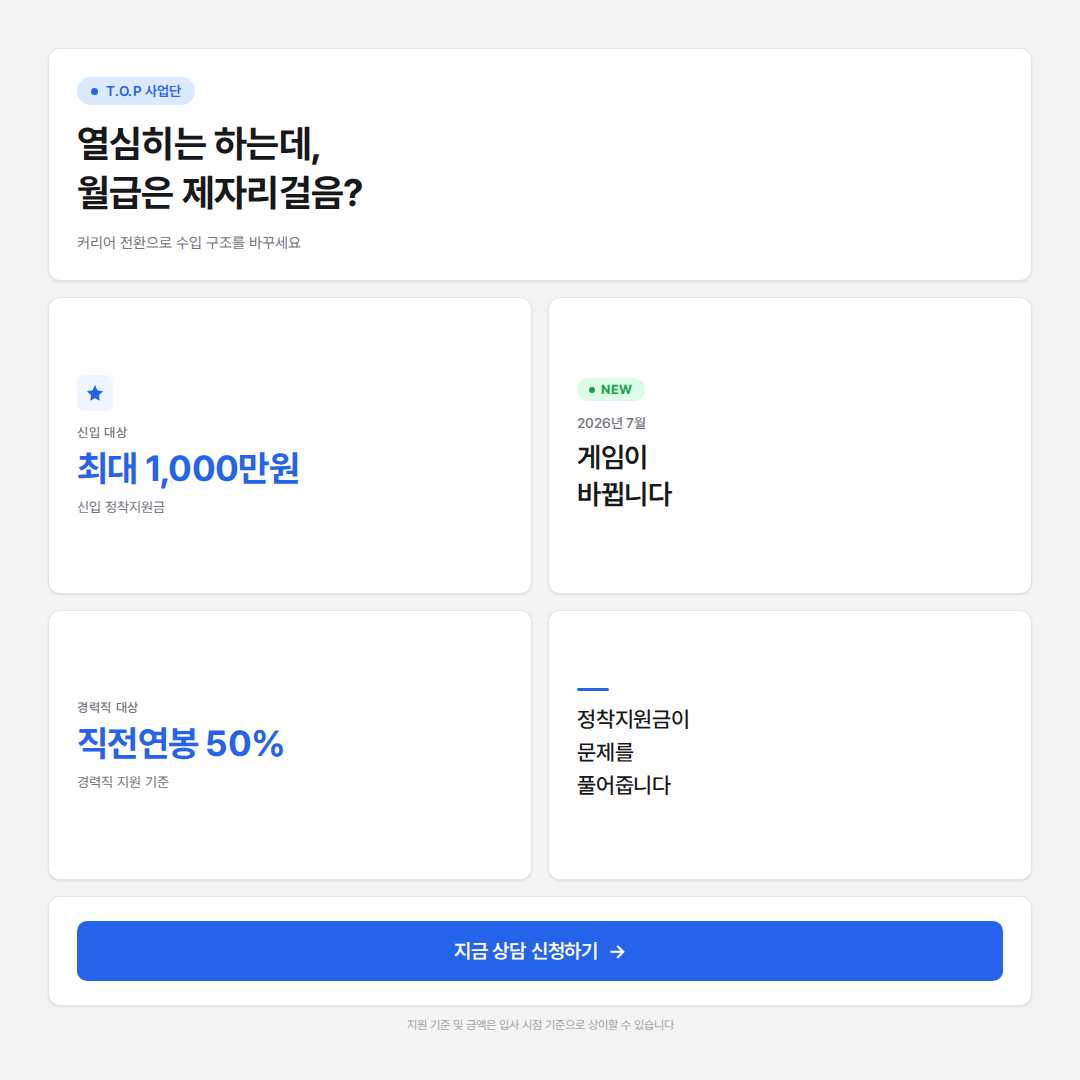Click the short blue accent line
This screenshot has width=1080, height=1080.
[593, 689]
